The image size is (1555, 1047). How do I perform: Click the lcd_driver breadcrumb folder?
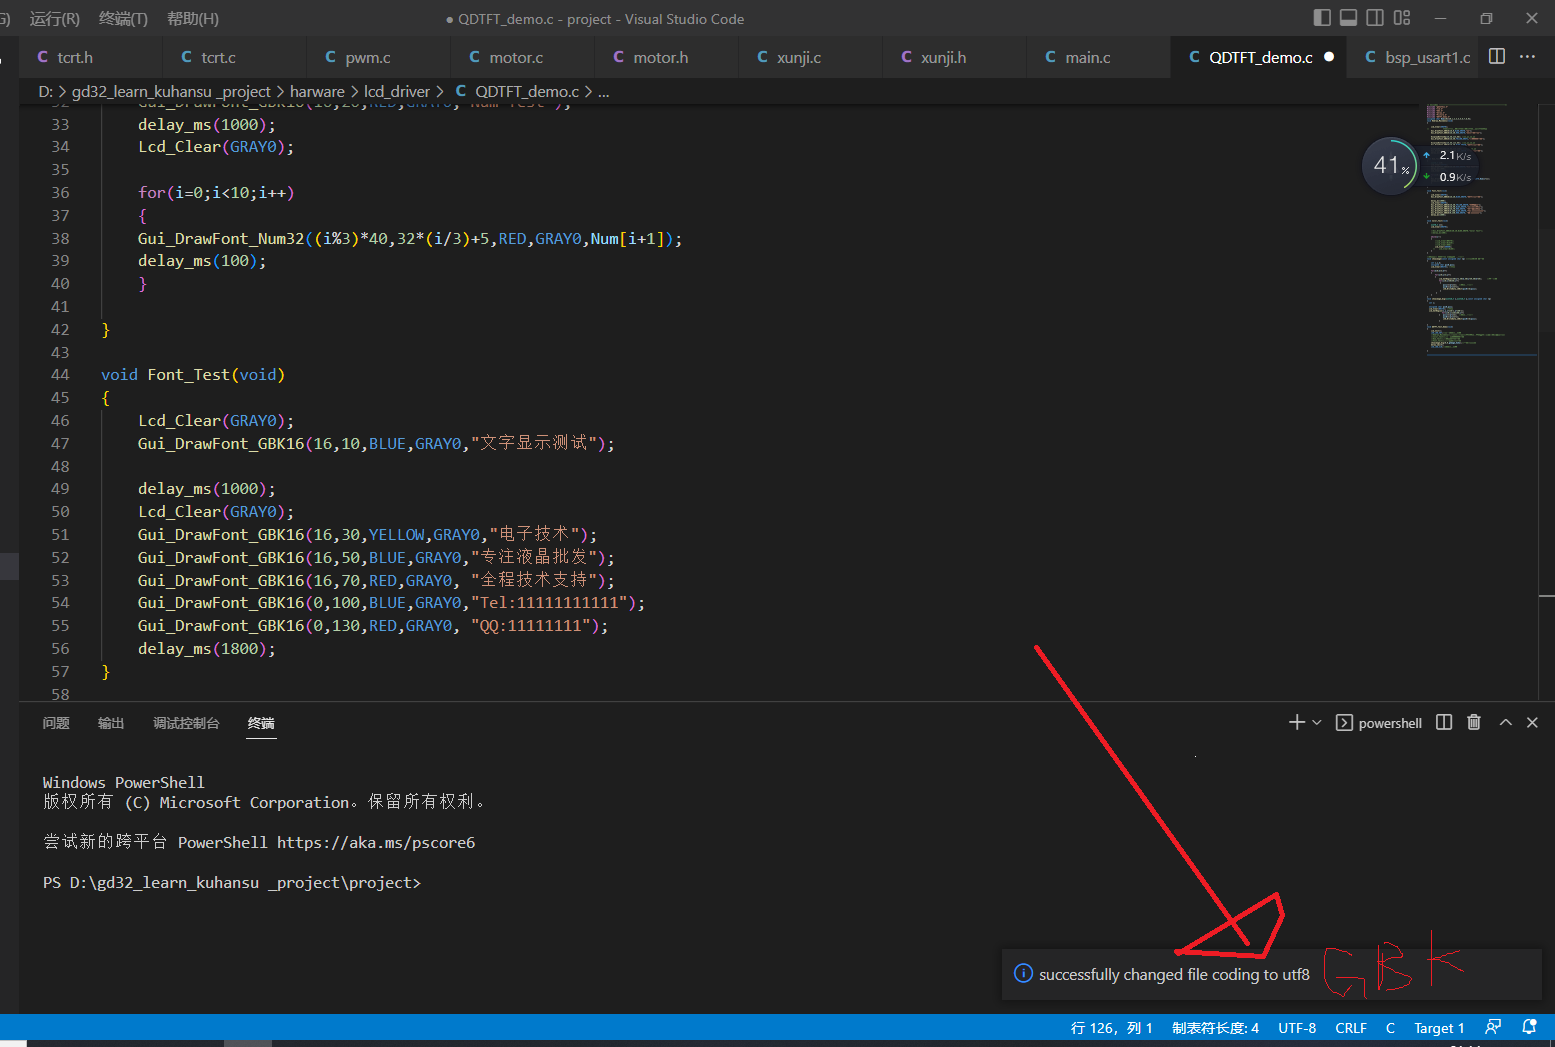(396, 92)
